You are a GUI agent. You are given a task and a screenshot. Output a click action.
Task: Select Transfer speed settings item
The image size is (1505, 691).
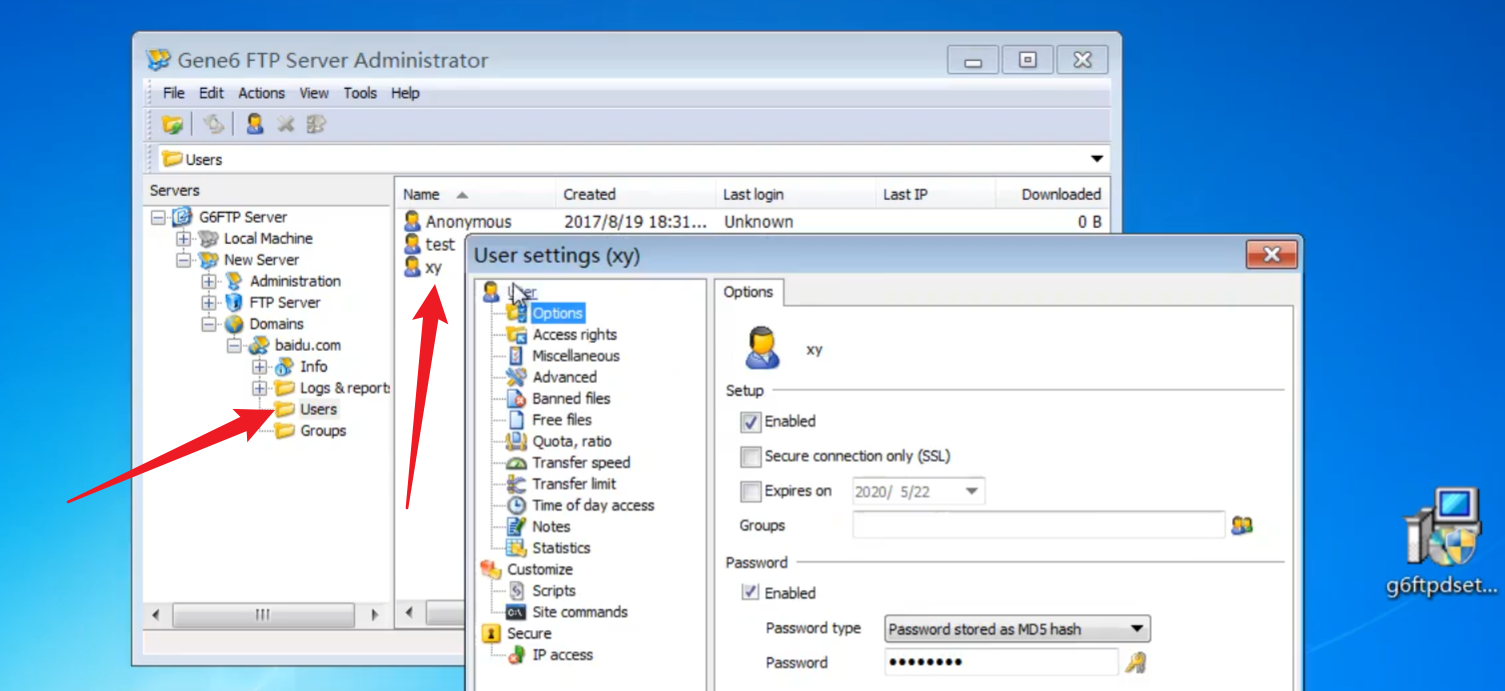point(580,462)
